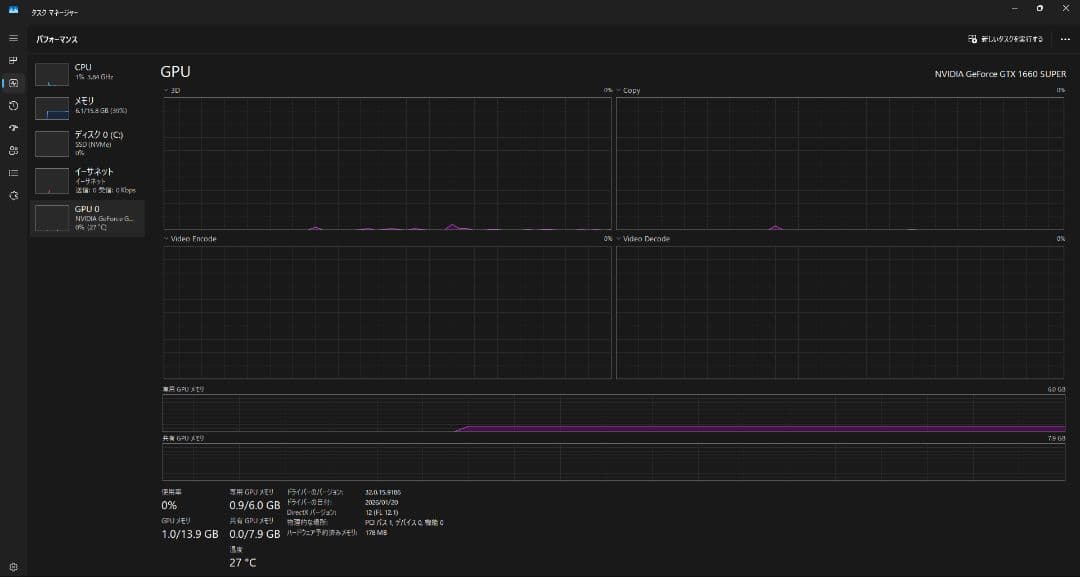Viewport: 1080px width, 577px height.
Task: Open the Services page icon
Action: (13, 195)
